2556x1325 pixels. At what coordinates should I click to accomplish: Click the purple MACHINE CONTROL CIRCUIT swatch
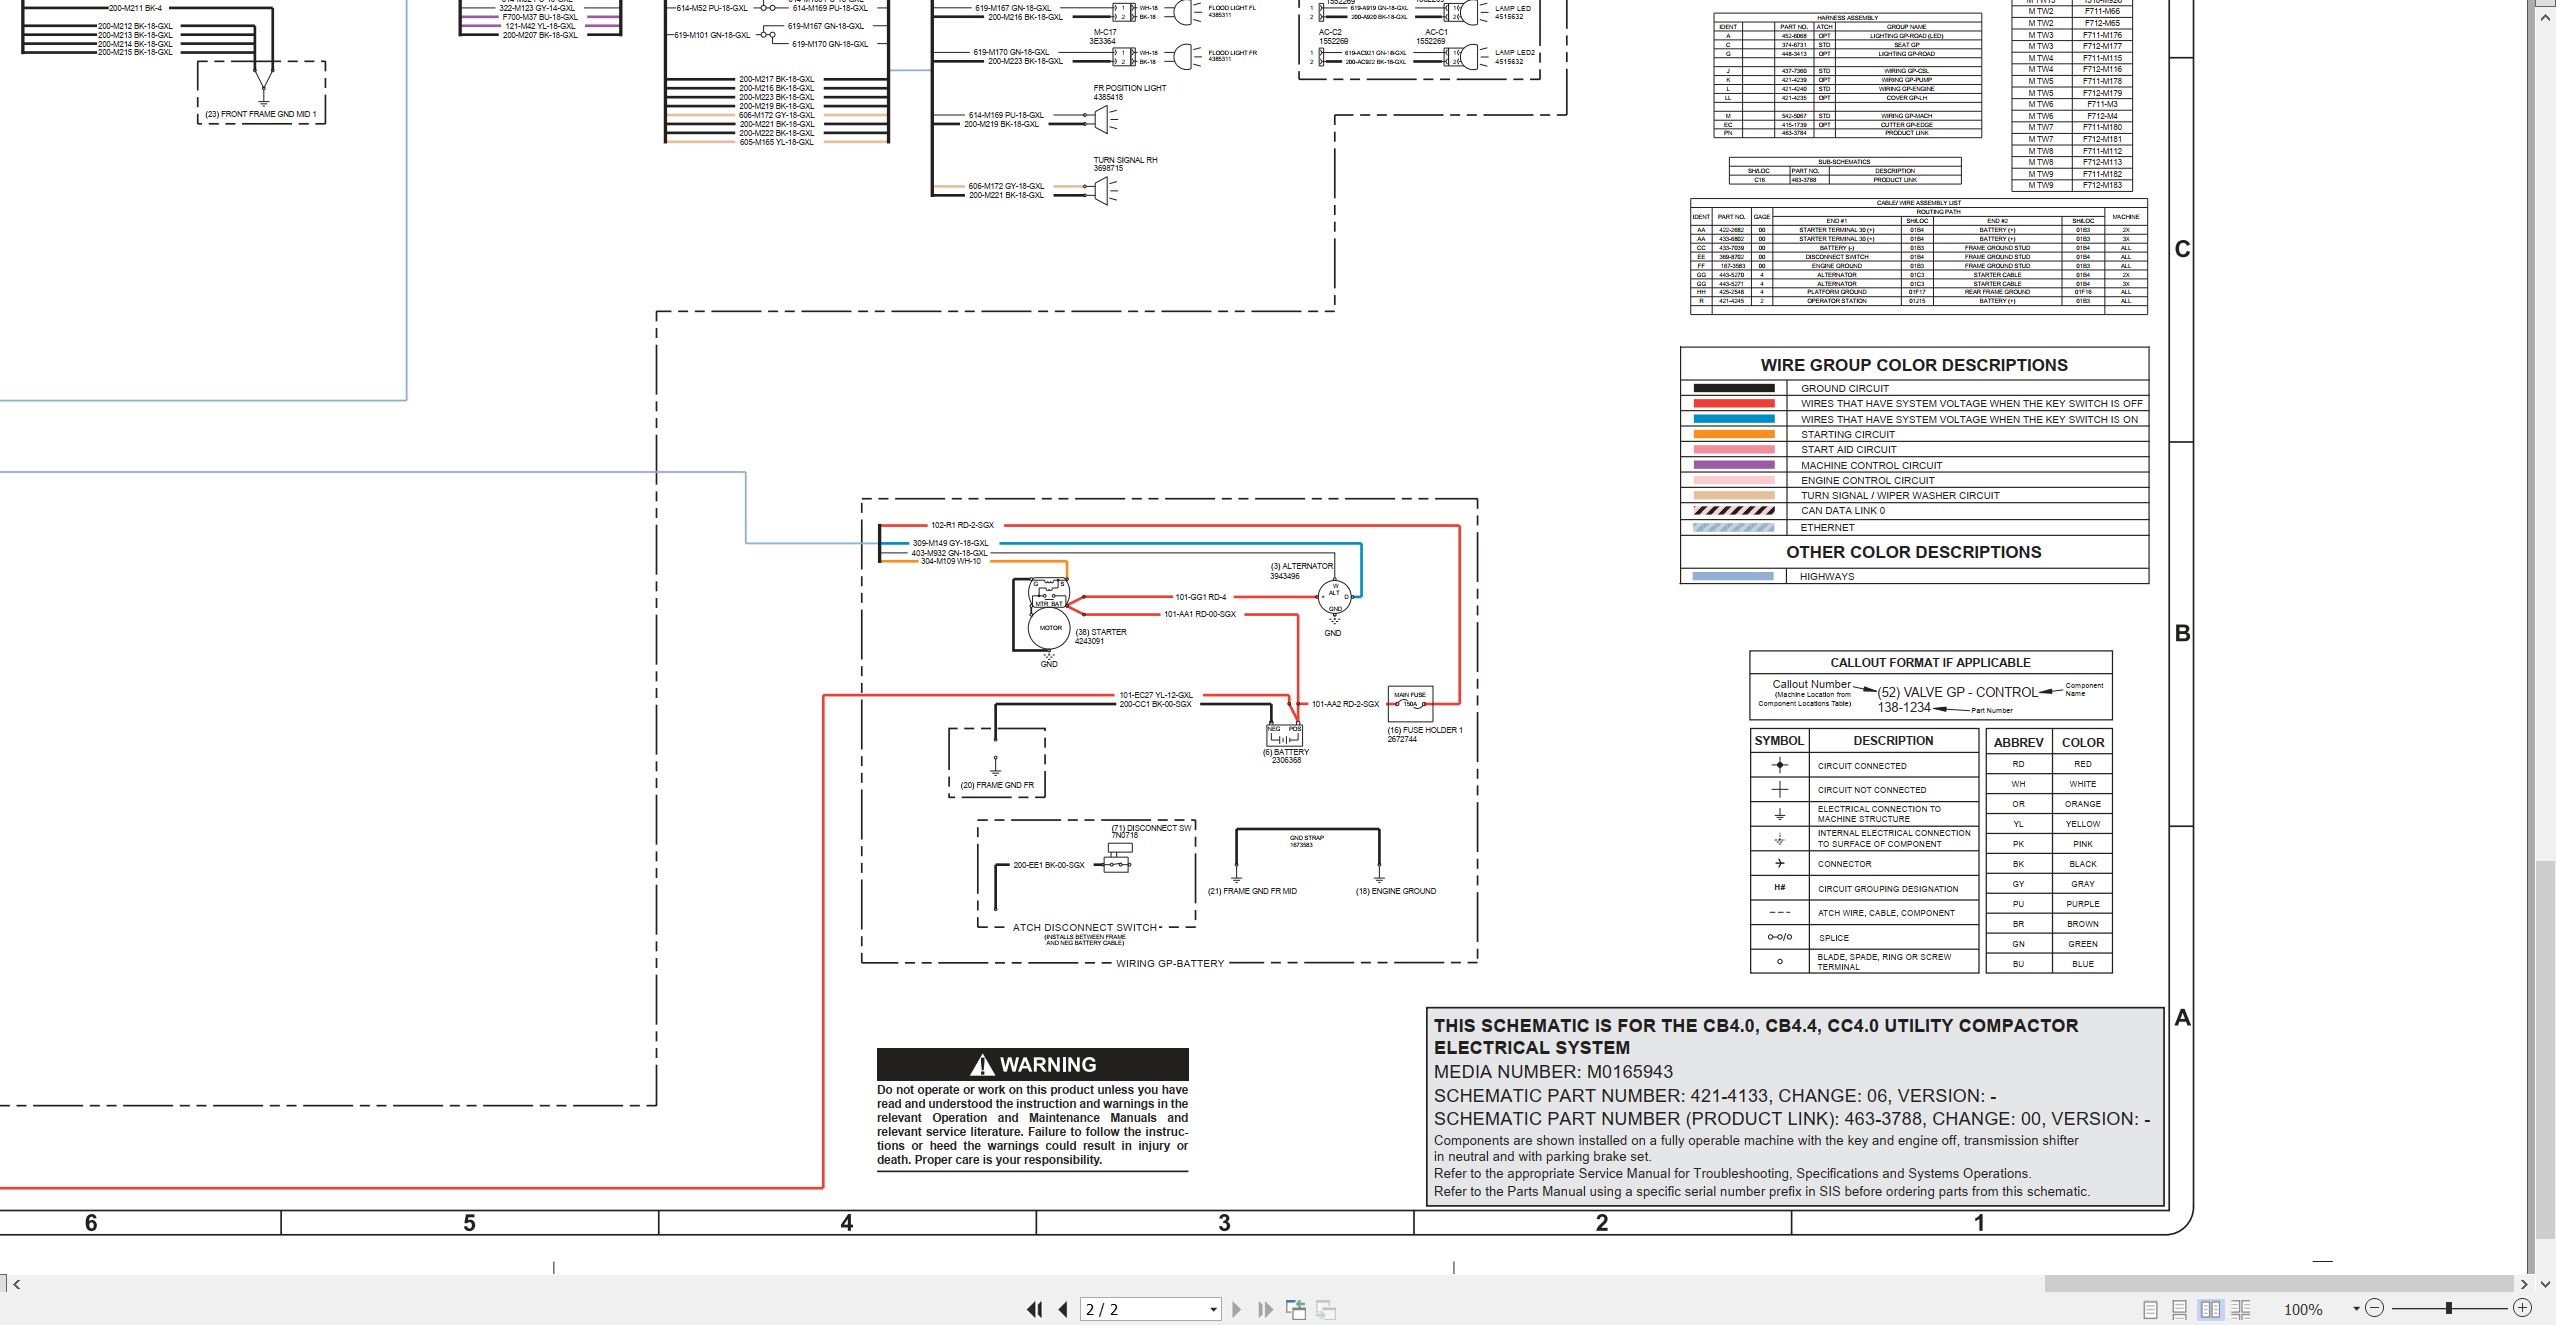1734,465
